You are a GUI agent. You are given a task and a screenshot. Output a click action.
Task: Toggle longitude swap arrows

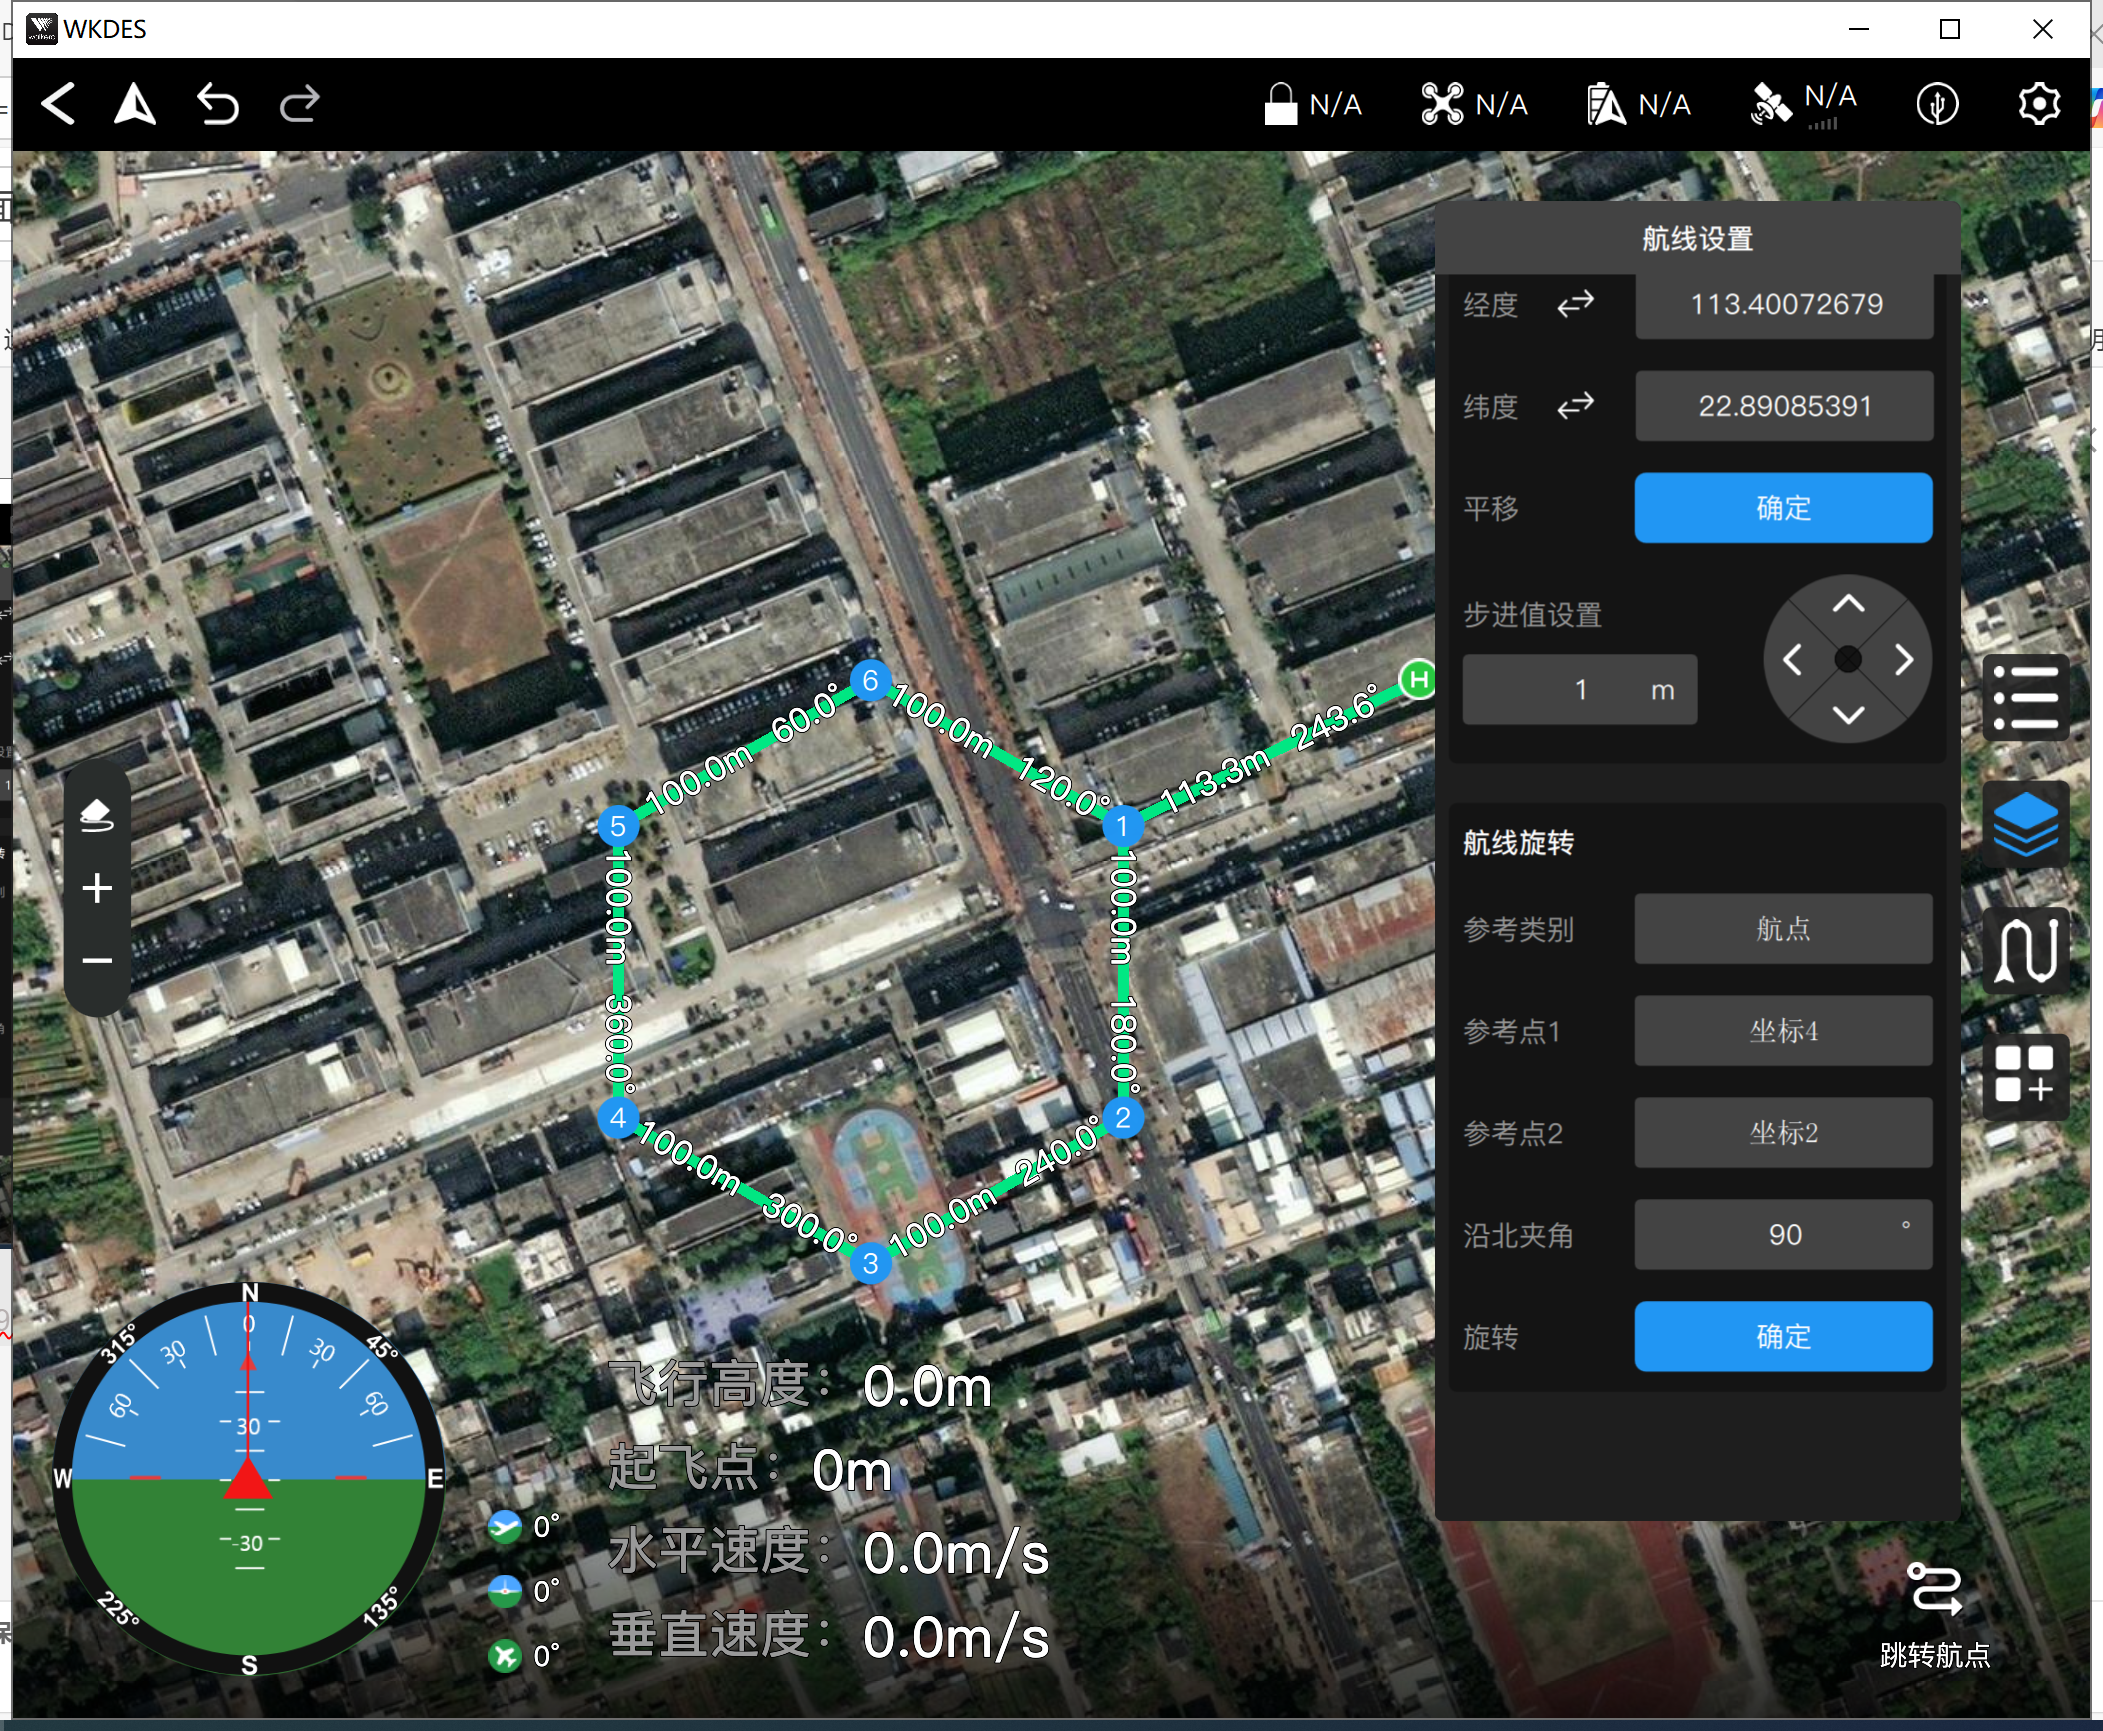tap(1575, 304)
